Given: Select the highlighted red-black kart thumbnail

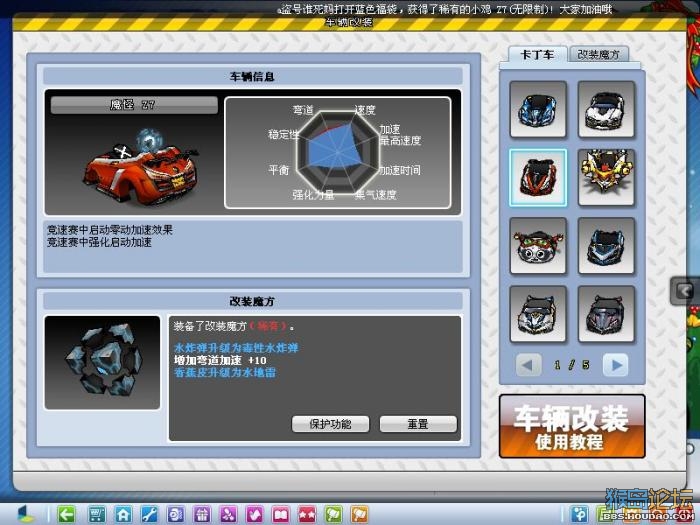Looking at the screenshot, I should coord(538,178).
